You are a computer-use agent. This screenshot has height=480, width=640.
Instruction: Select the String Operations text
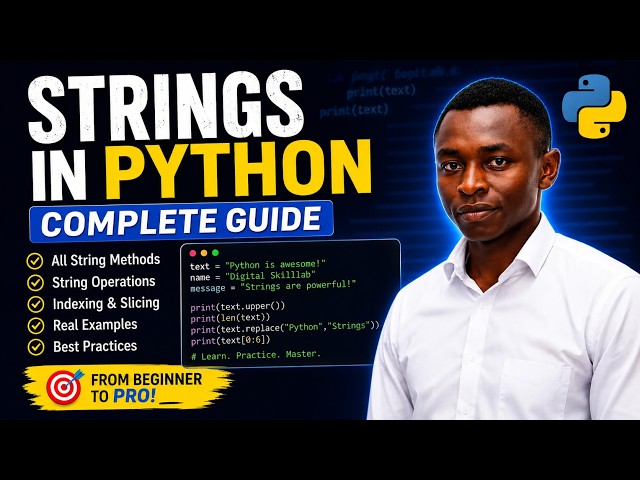click(x=104, y=282)
